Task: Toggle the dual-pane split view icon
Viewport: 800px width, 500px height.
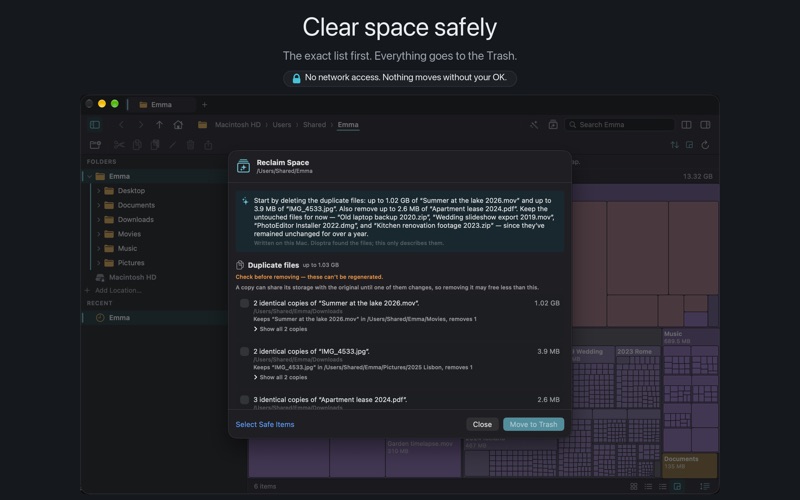Action: pyautogui.click(x=686, y=124)
